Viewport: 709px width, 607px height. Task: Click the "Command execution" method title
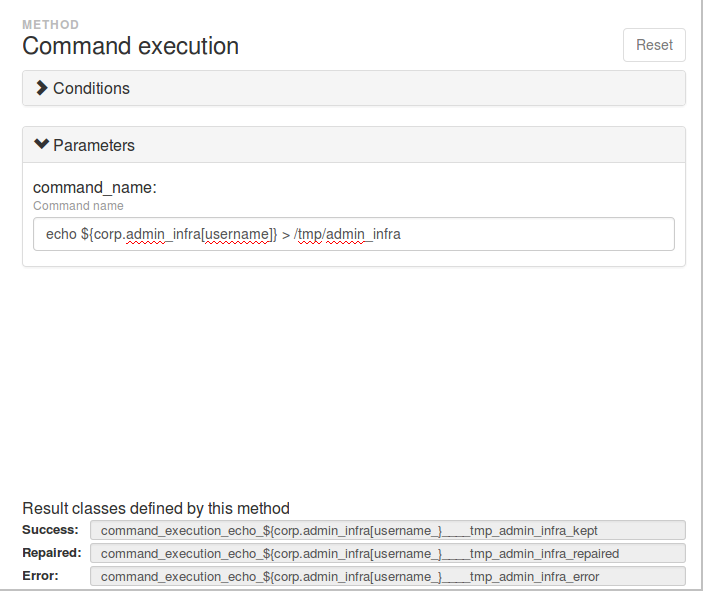[x=131, y=46]
